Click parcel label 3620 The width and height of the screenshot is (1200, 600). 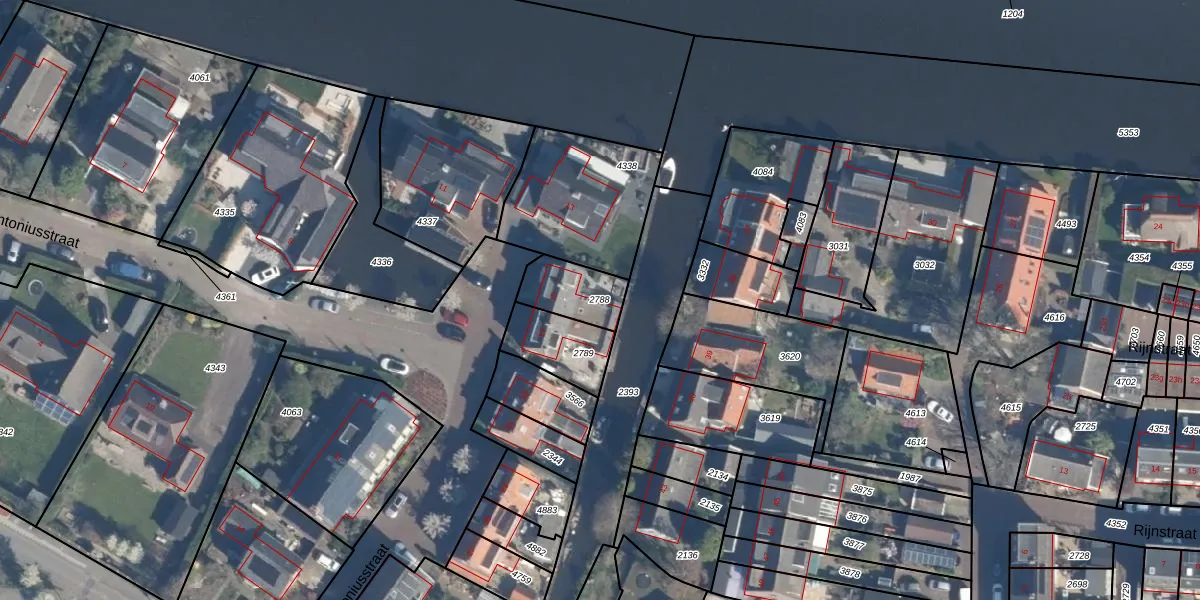click(x=790, y=357)
